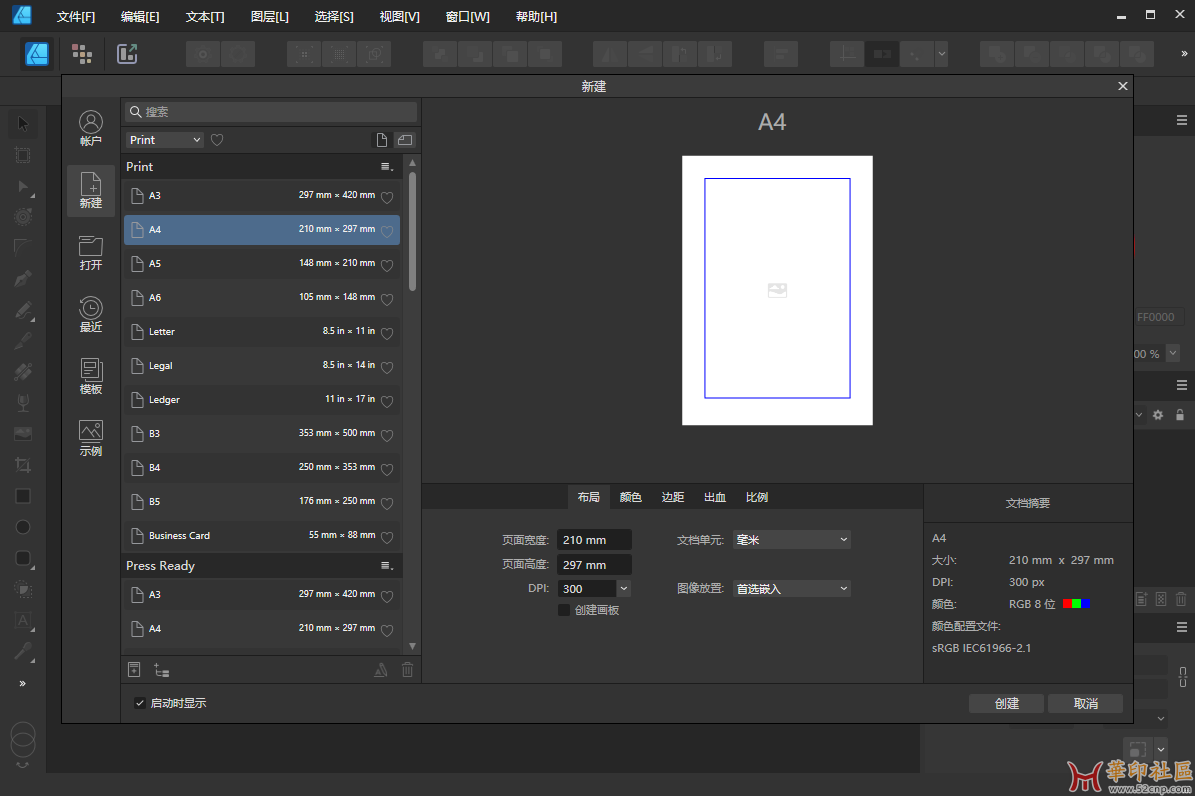Screen dimensions: 1195x796
Task: Select the Ellipse shape tool
Action: 23,528
